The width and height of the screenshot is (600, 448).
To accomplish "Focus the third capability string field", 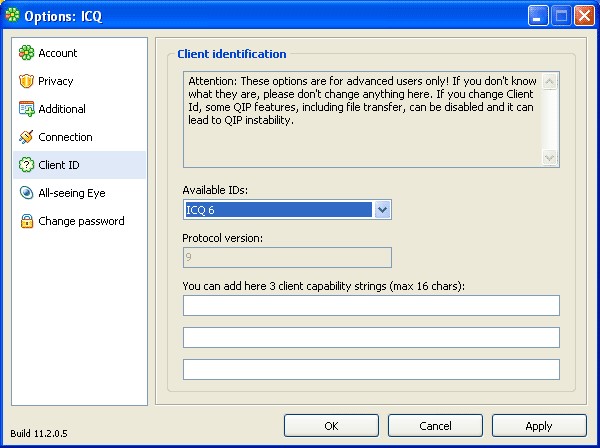I will click(371, 369).
